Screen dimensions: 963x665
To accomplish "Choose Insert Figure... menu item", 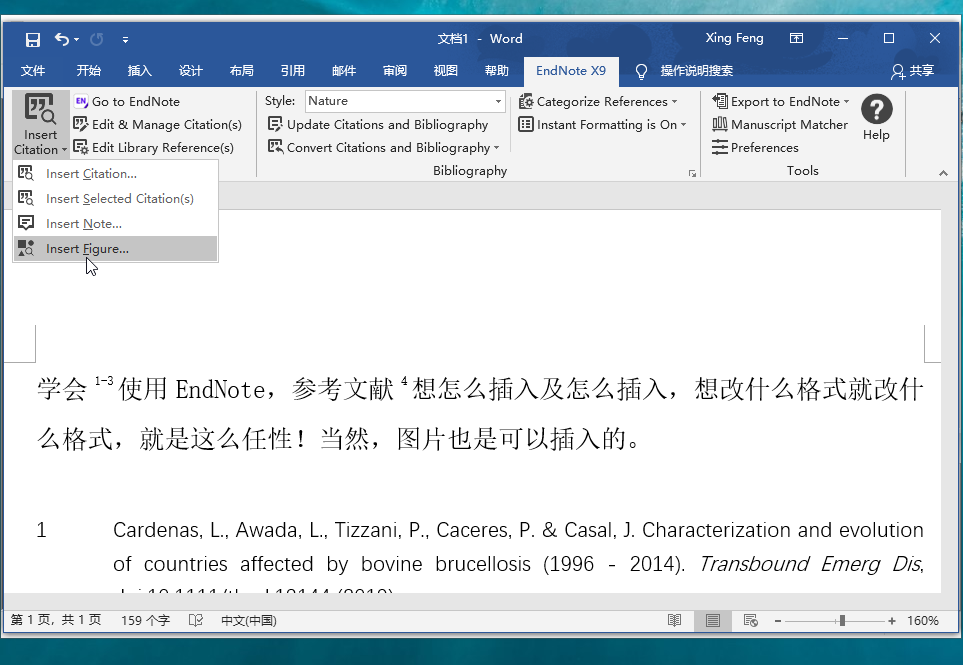I will (115, 249).
